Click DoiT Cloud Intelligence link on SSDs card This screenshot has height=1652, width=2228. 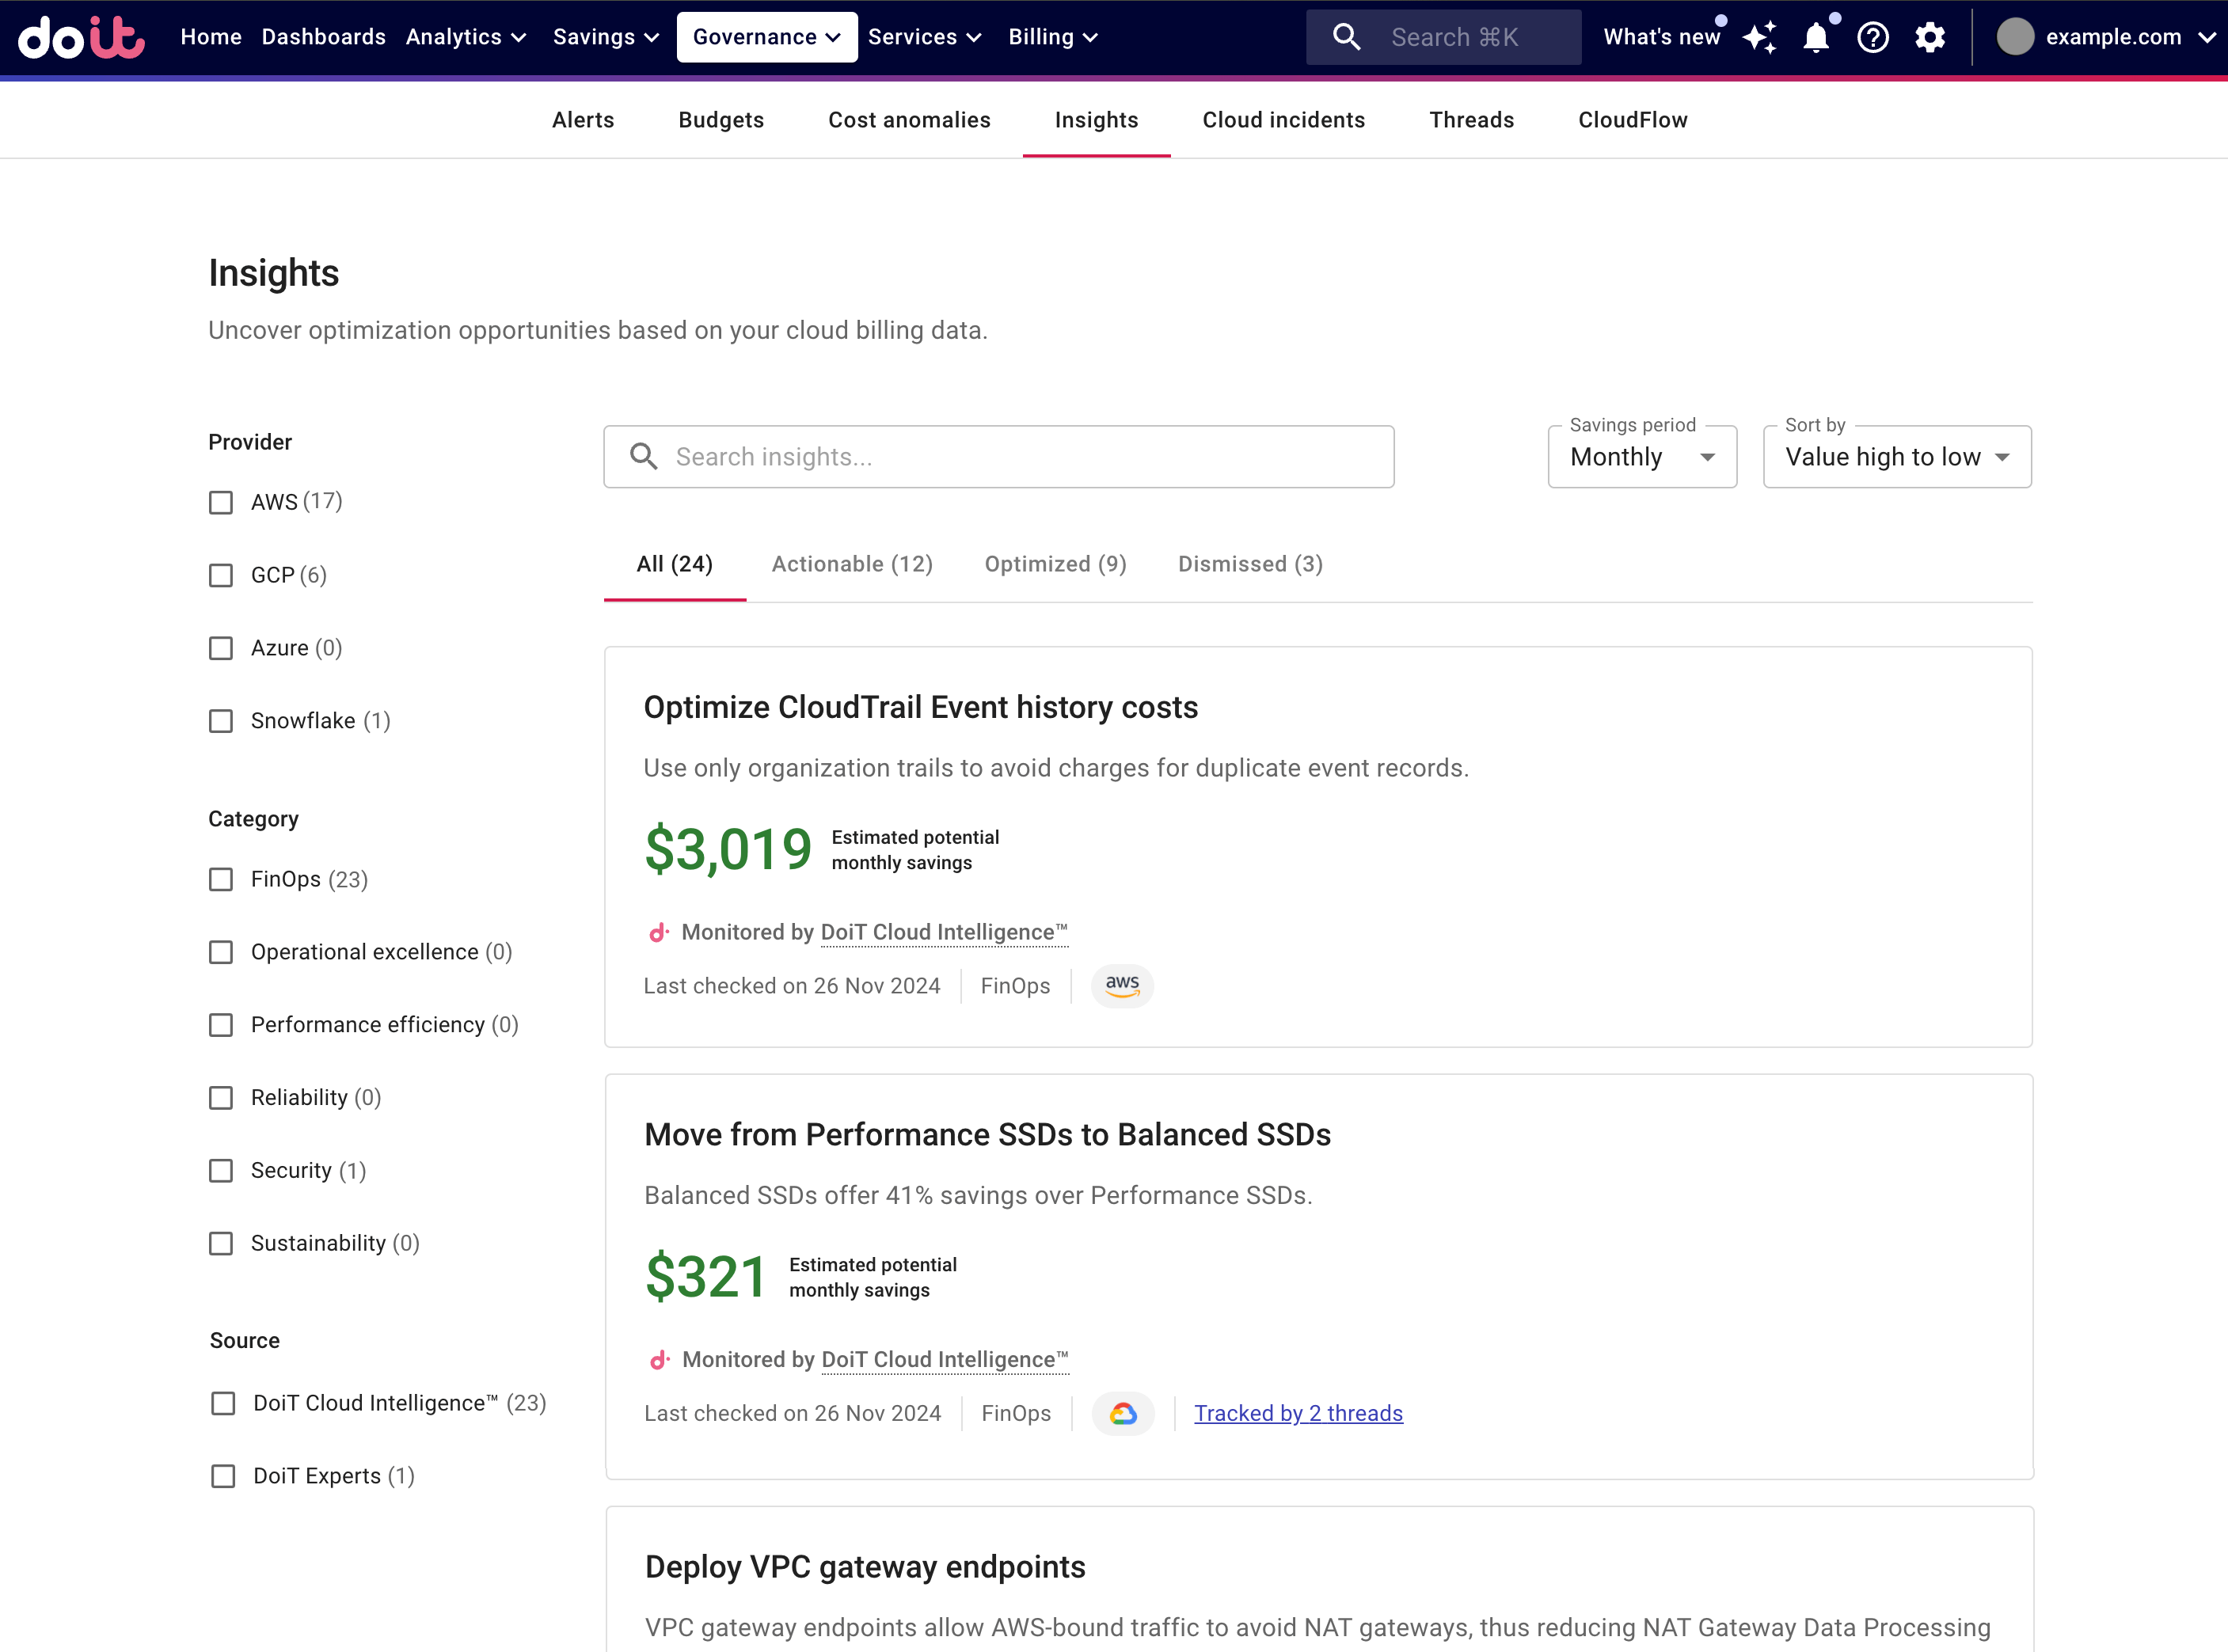tap(945, 1360)
